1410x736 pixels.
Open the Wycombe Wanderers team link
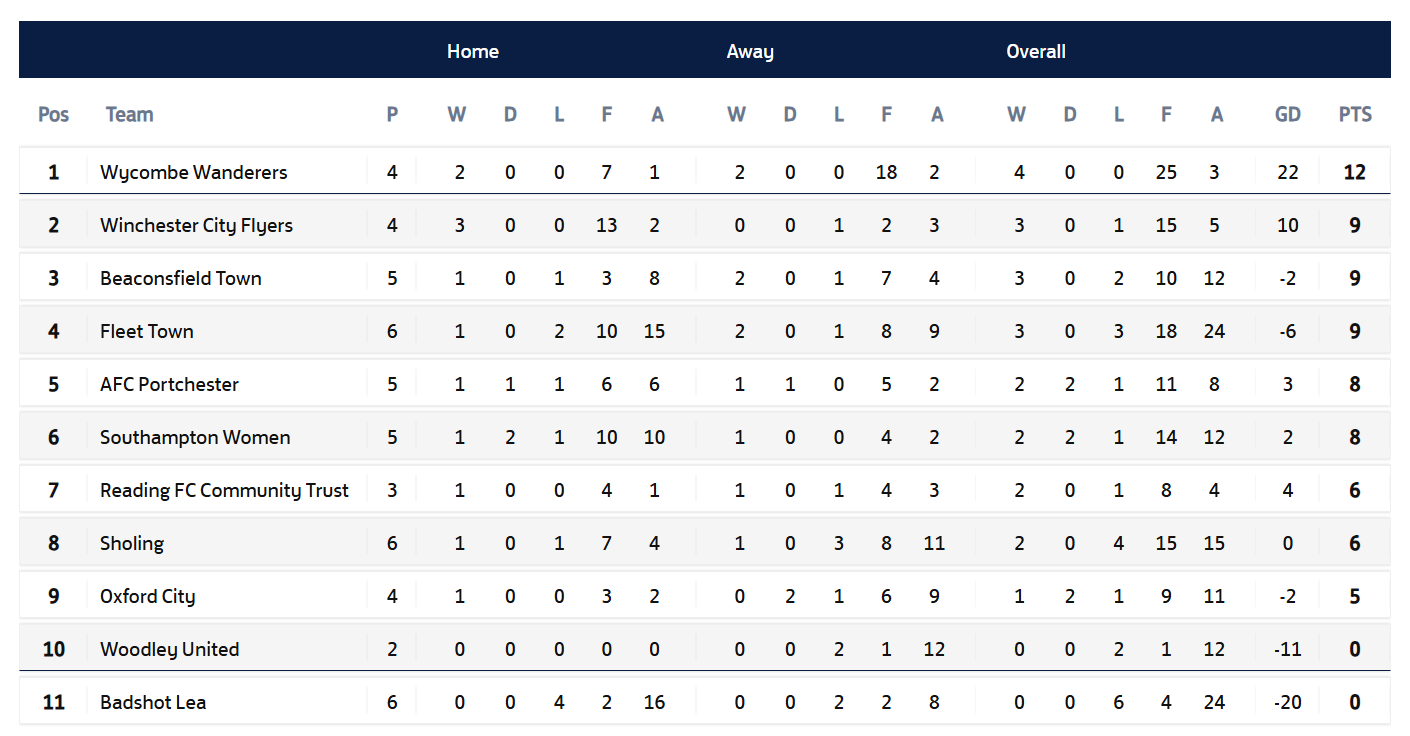(x=193, y=172)
